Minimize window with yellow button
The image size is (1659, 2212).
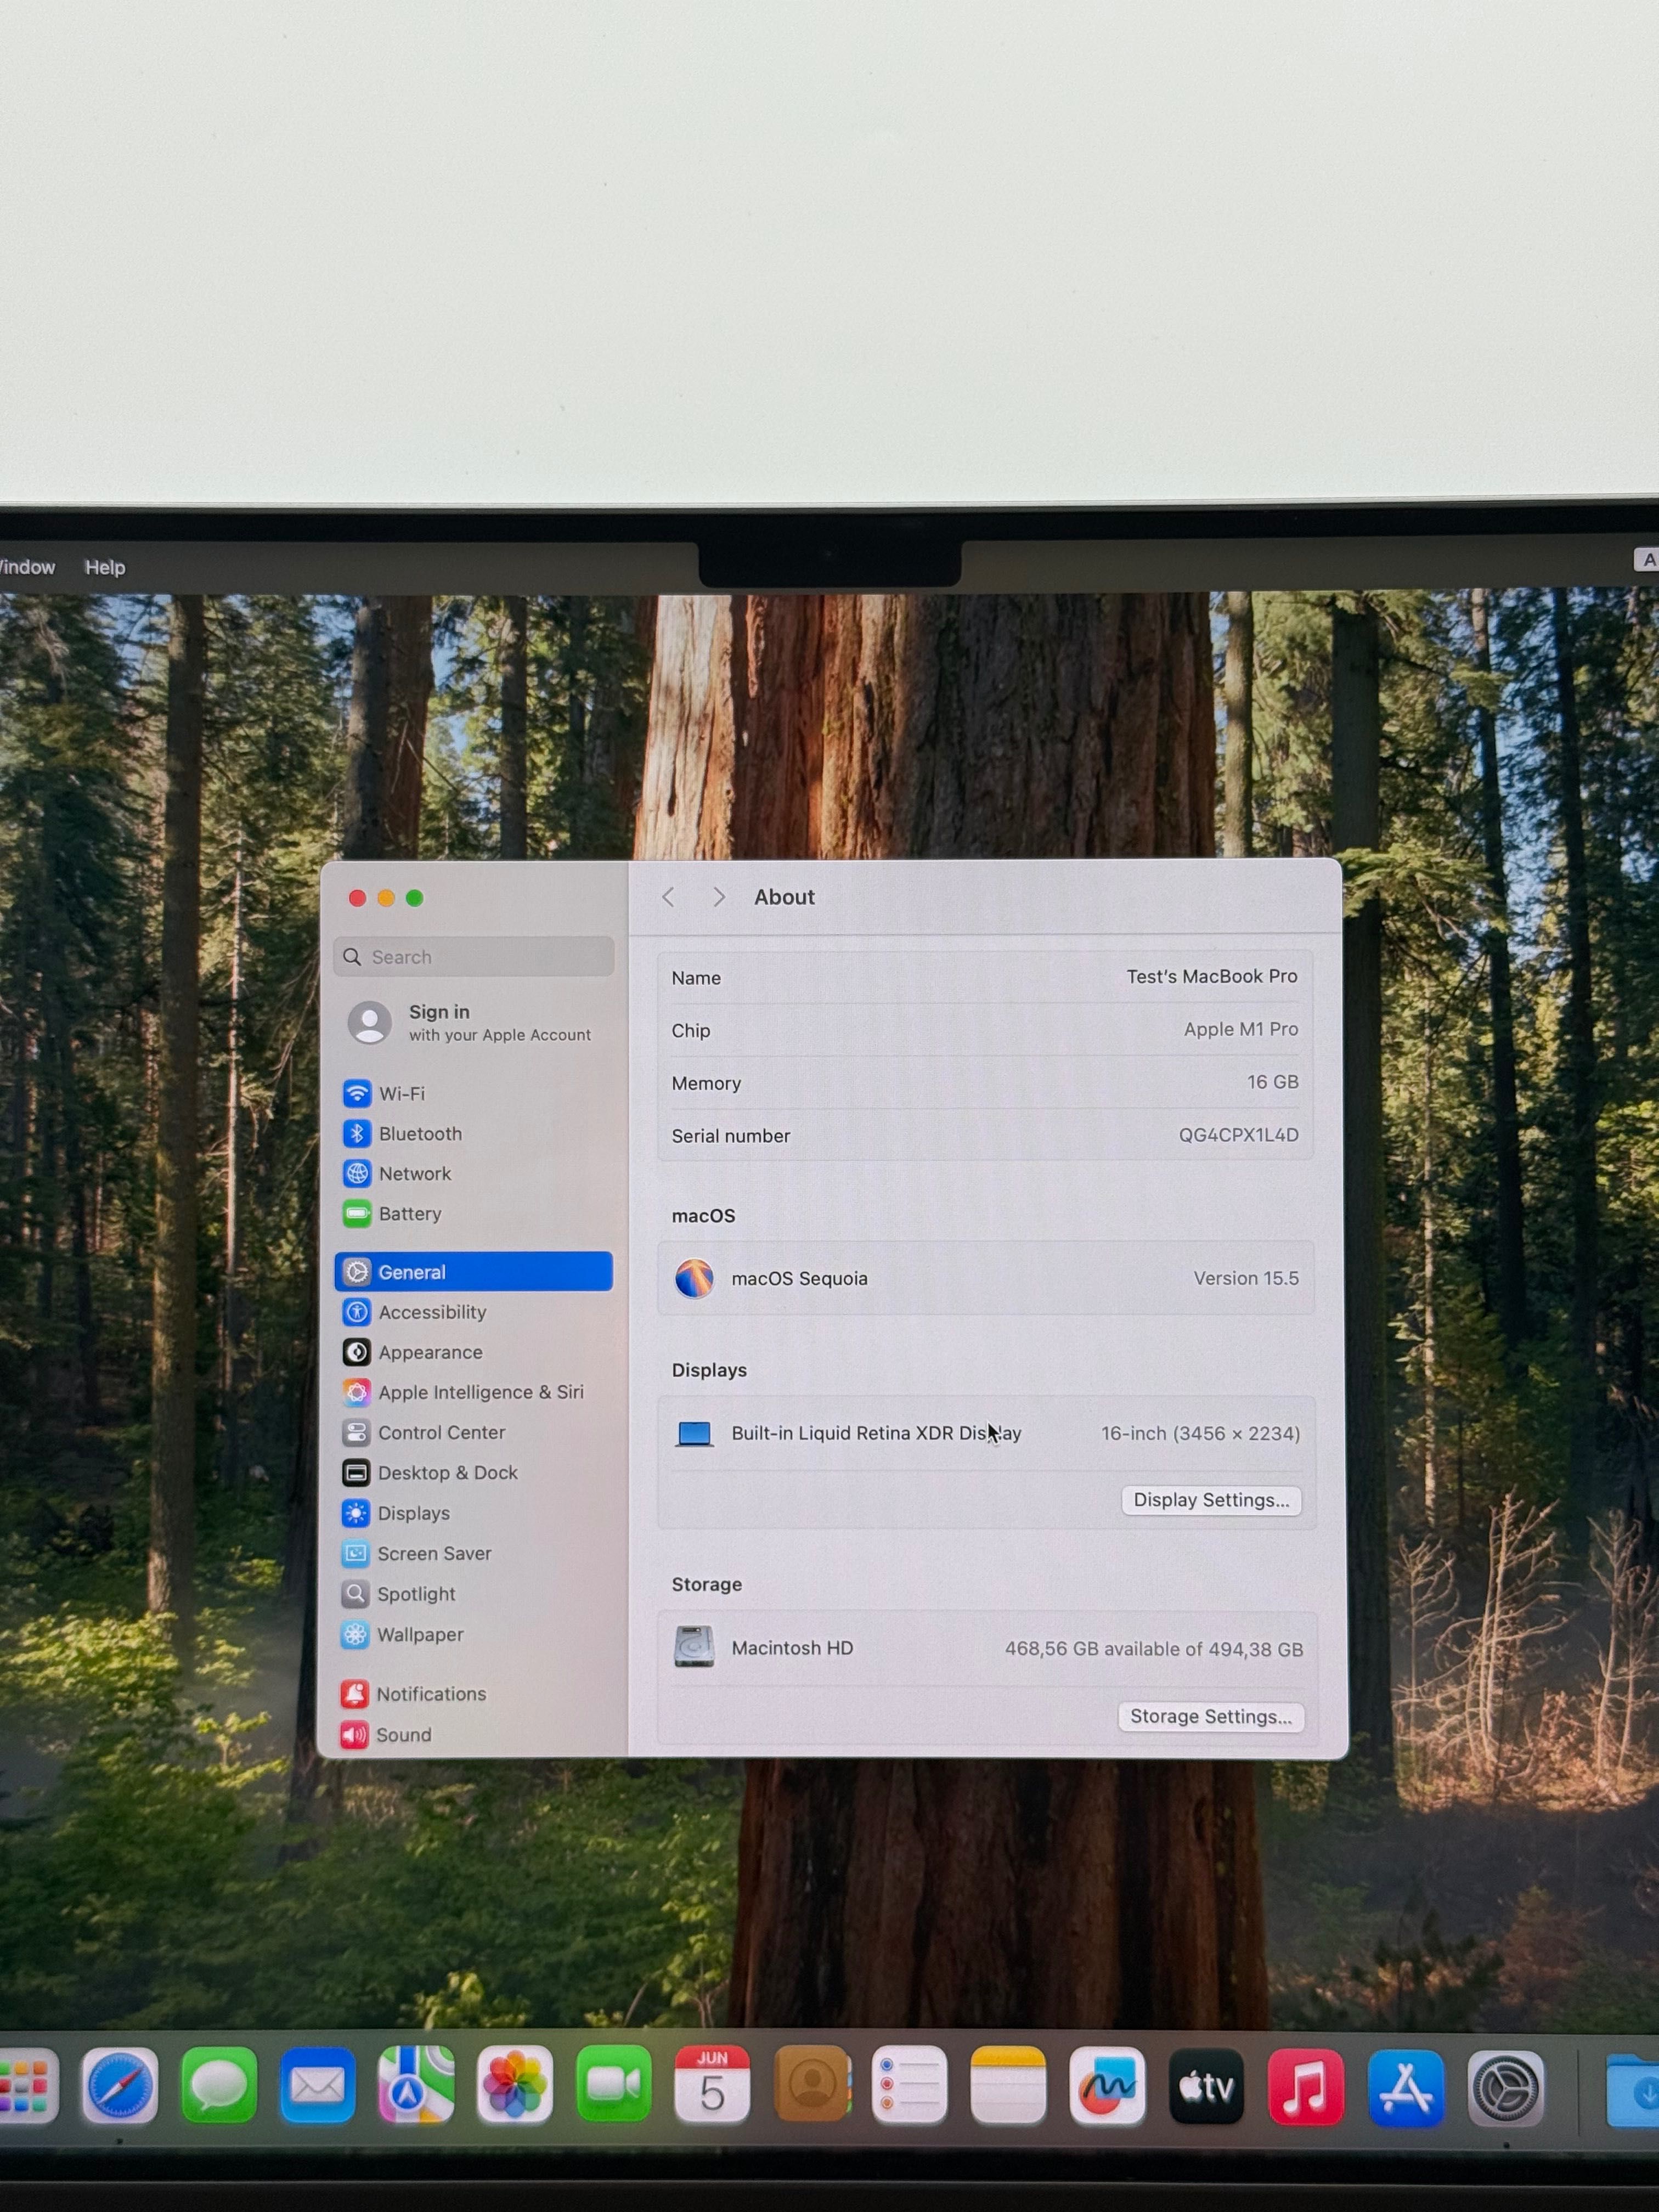pos(386,898)
